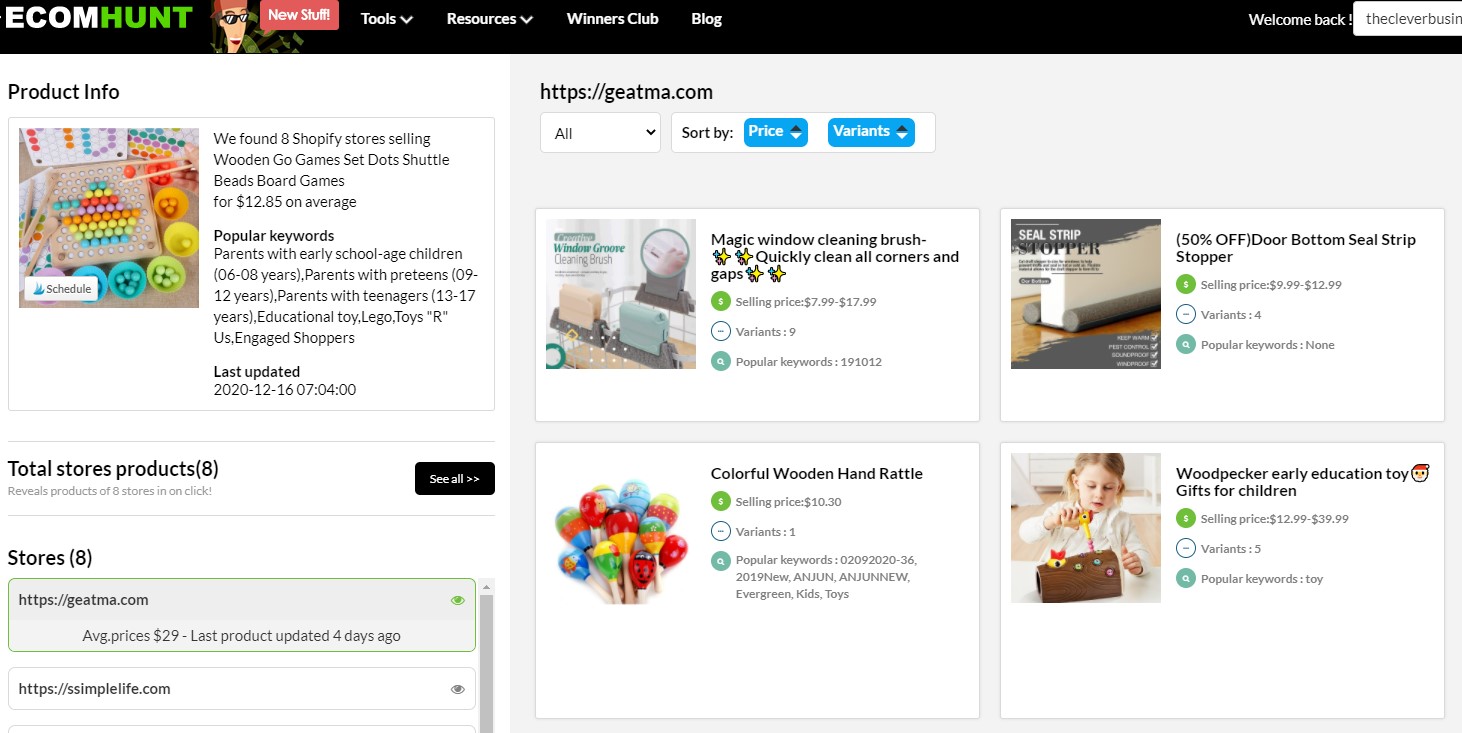Go to the Blog section
The height and width of the screenshot is (733, 1462).
(706, 18)
